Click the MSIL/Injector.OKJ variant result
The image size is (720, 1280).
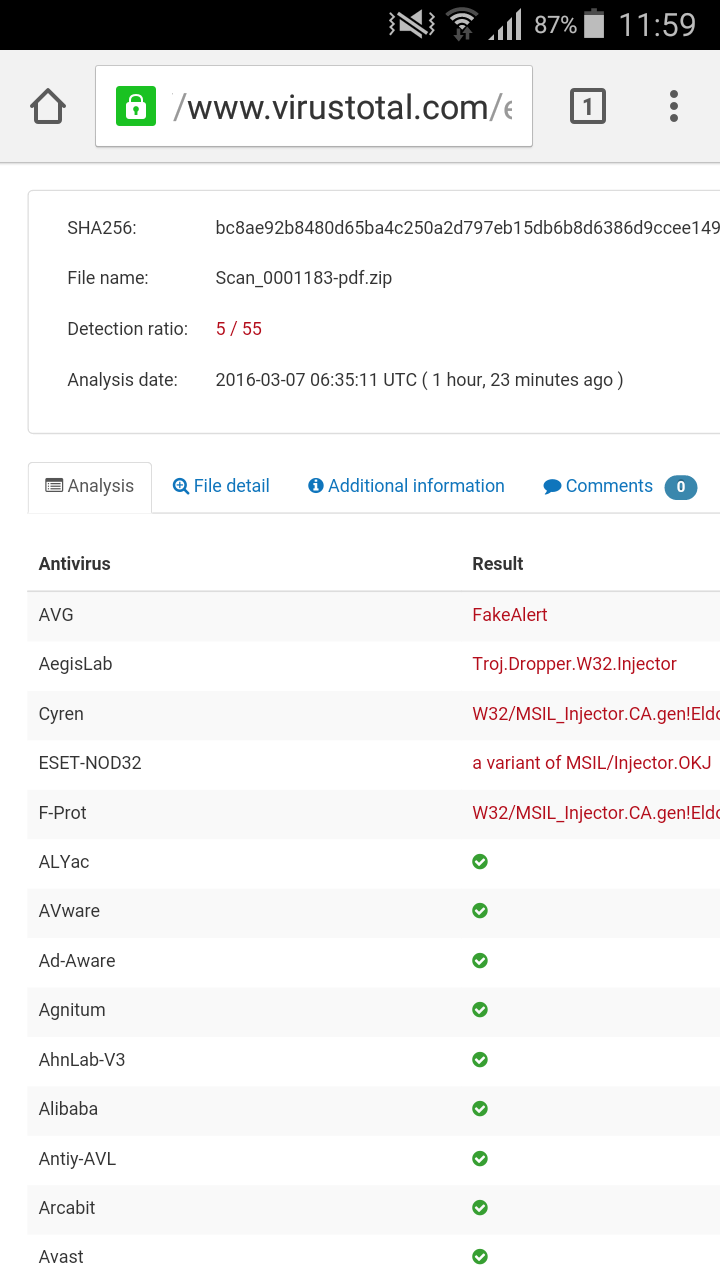(592, 763)
